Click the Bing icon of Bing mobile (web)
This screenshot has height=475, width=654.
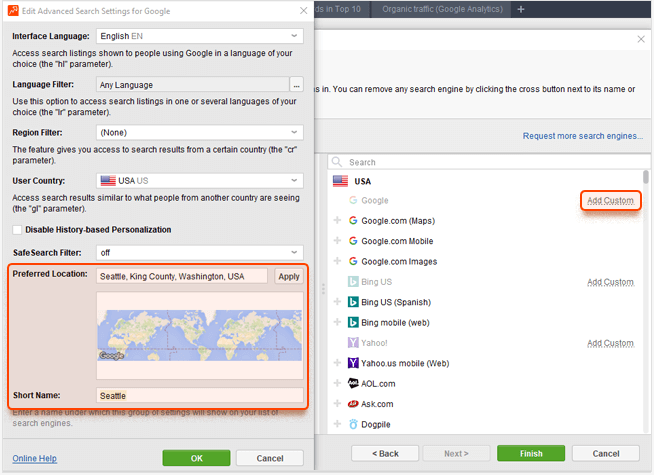pos(353,322)
